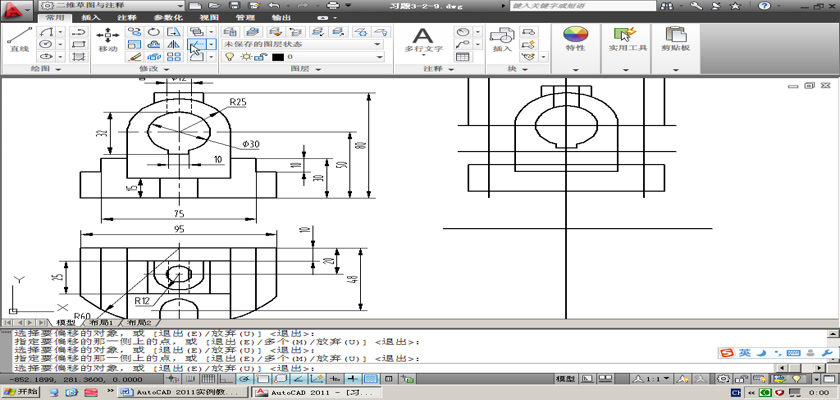Screen dimensions: 840x400
Task: Select the Hatch drawing tool
Action: [x=79, y=56]
